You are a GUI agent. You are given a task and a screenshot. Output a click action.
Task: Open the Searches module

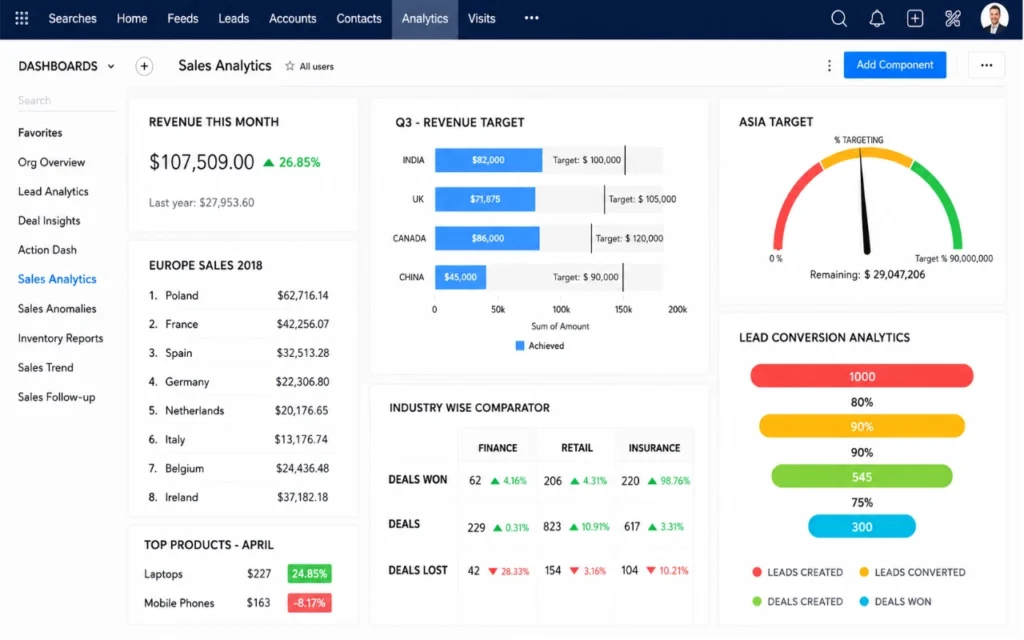(x=72, y=18)
